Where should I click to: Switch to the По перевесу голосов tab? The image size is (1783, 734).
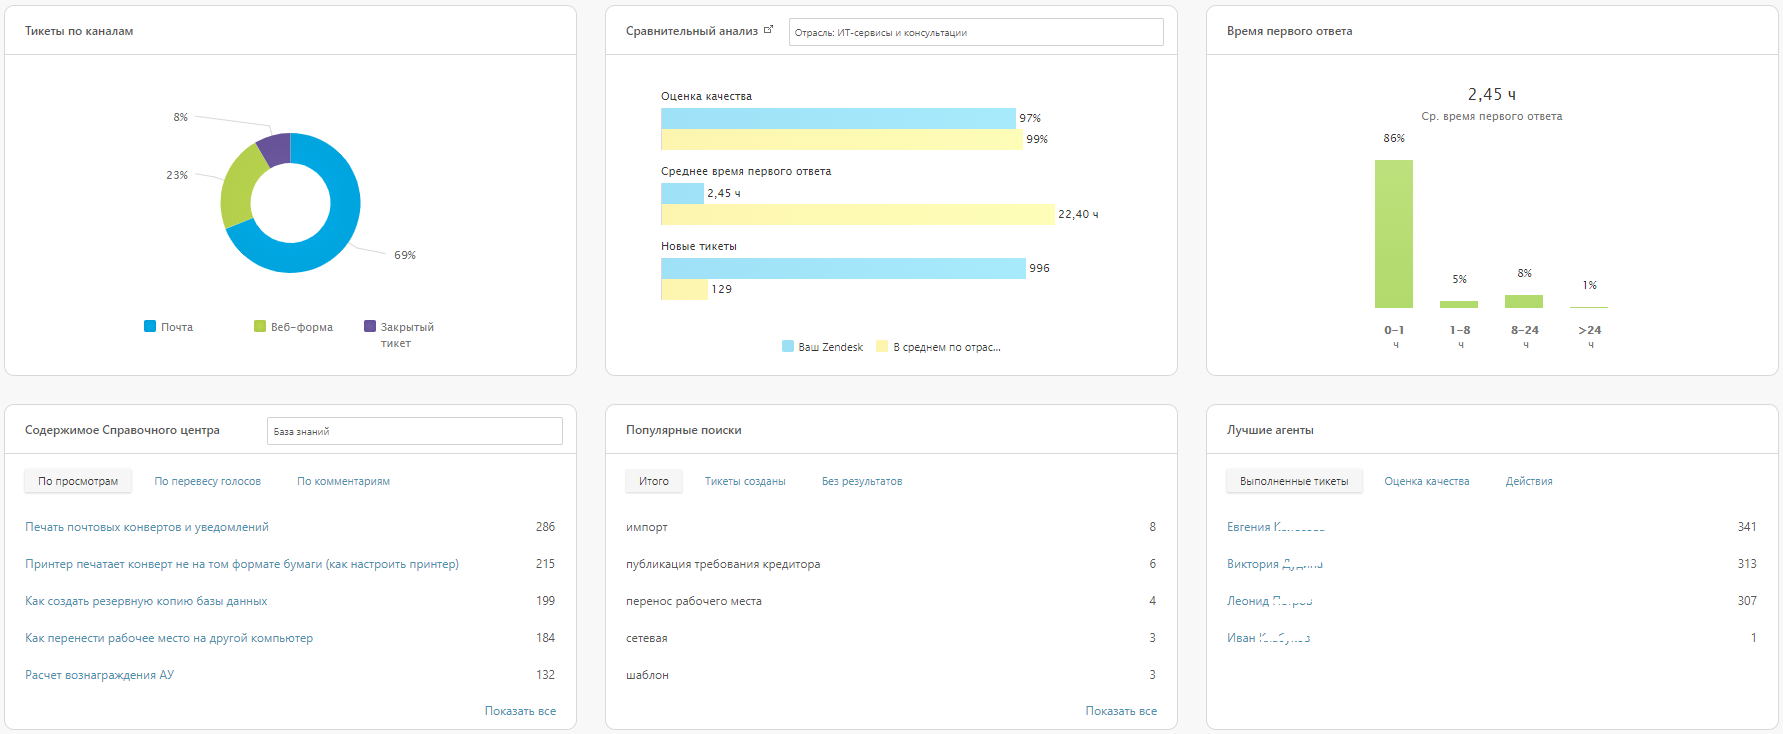(x=207, y=481)
